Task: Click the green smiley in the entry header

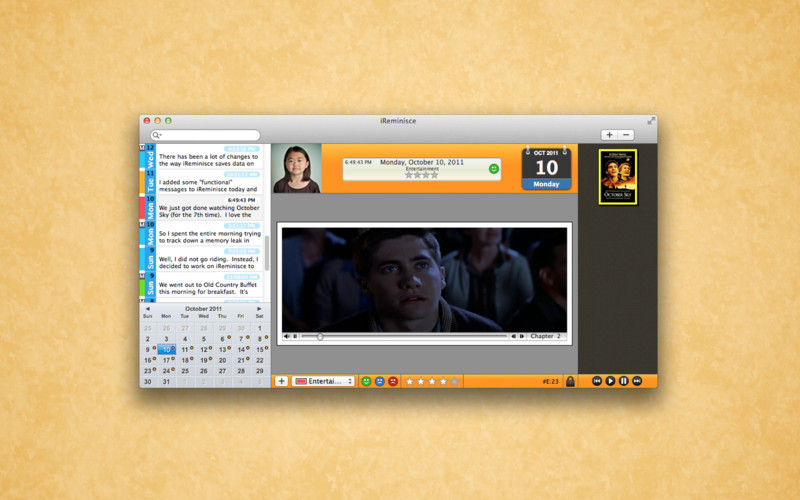Action: (x=493, y=168)
